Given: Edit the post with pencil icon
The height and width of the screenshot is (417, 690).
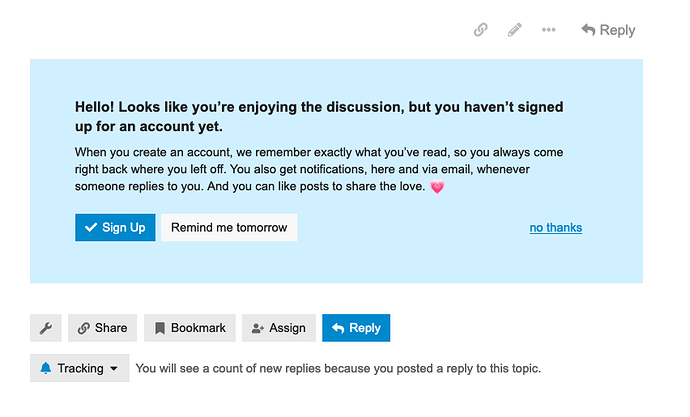Looking at the screenshot, I should point(514,30).
